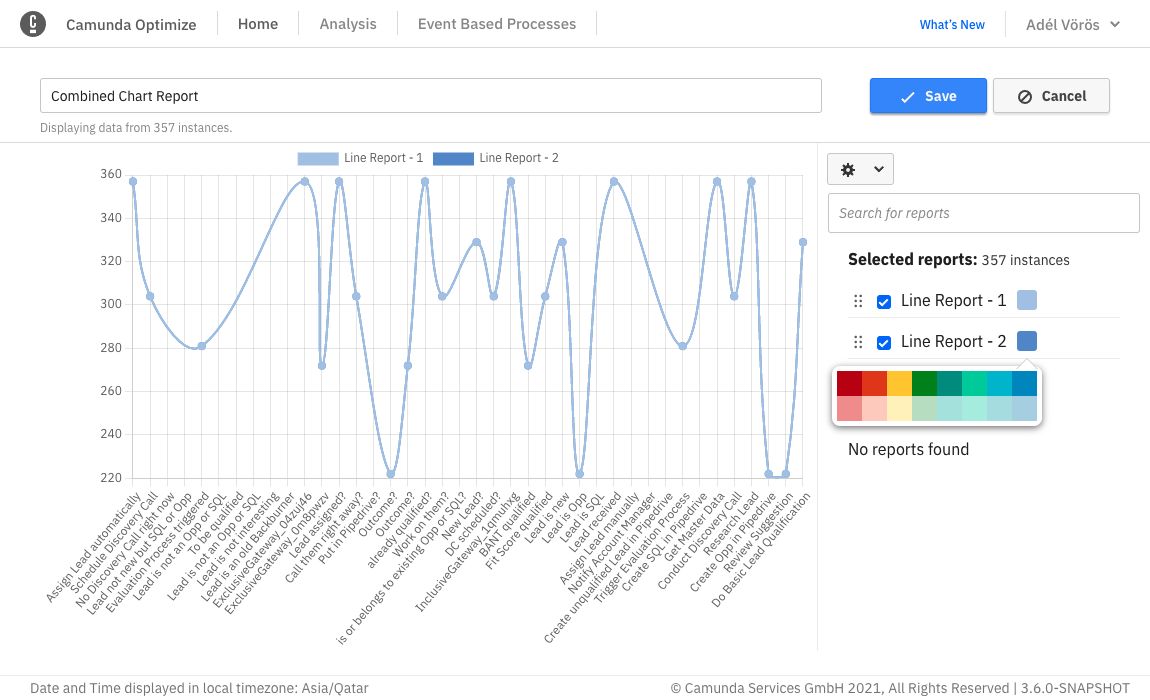1150x700 pixels.
Task: Click Line Report - 2 color square
Action: (x=1027, y=341)
